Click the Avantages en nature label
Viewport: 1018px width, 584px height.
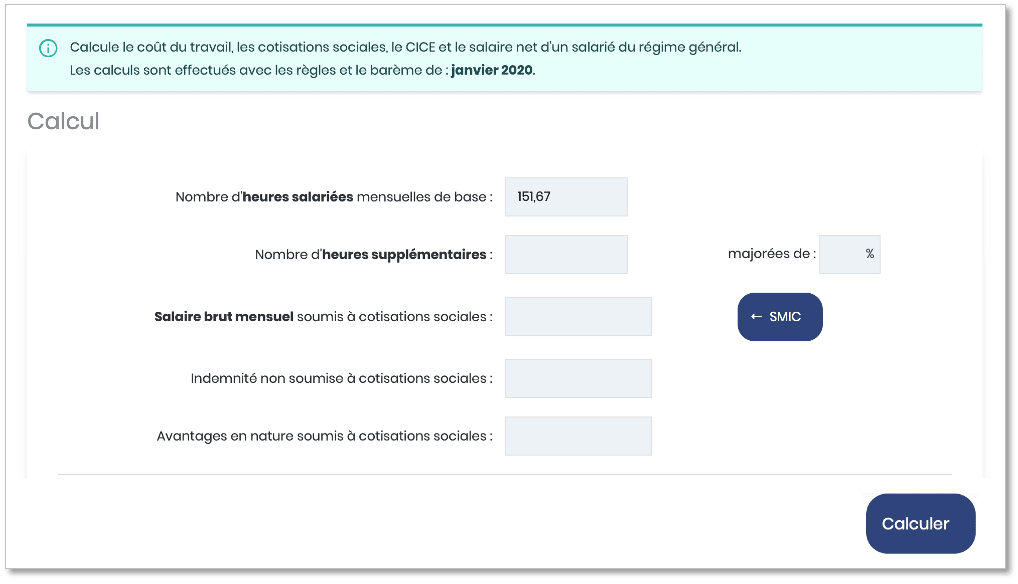click(x=325, y=436)
